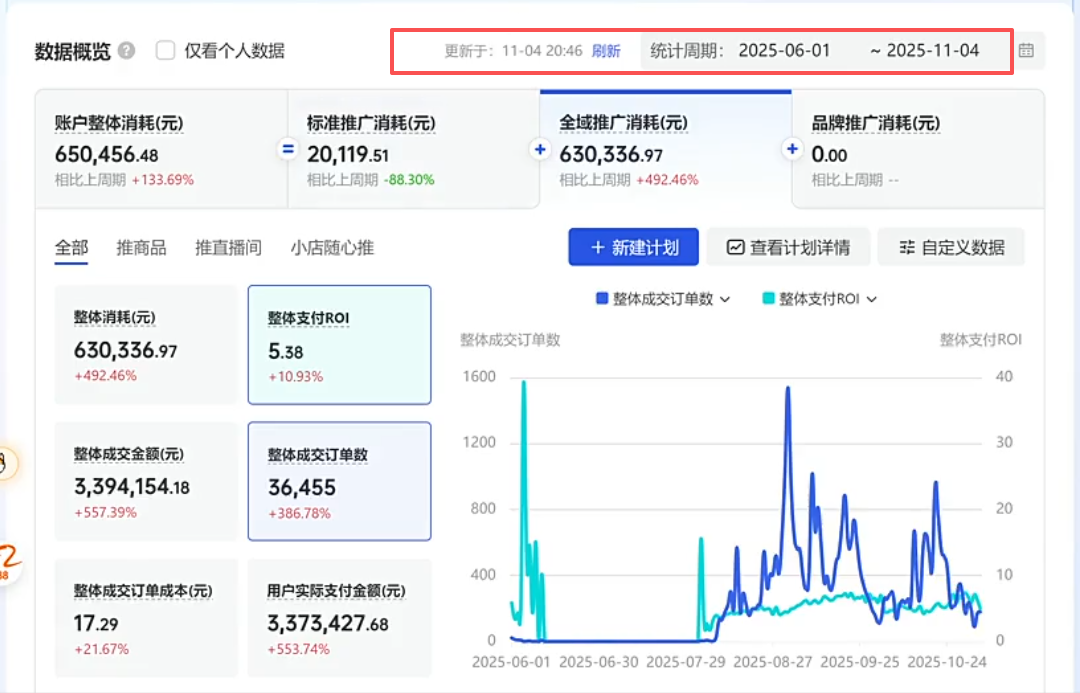Open the start date 2025-06-01 selector
1080x693 pixels.
(784, 50)
